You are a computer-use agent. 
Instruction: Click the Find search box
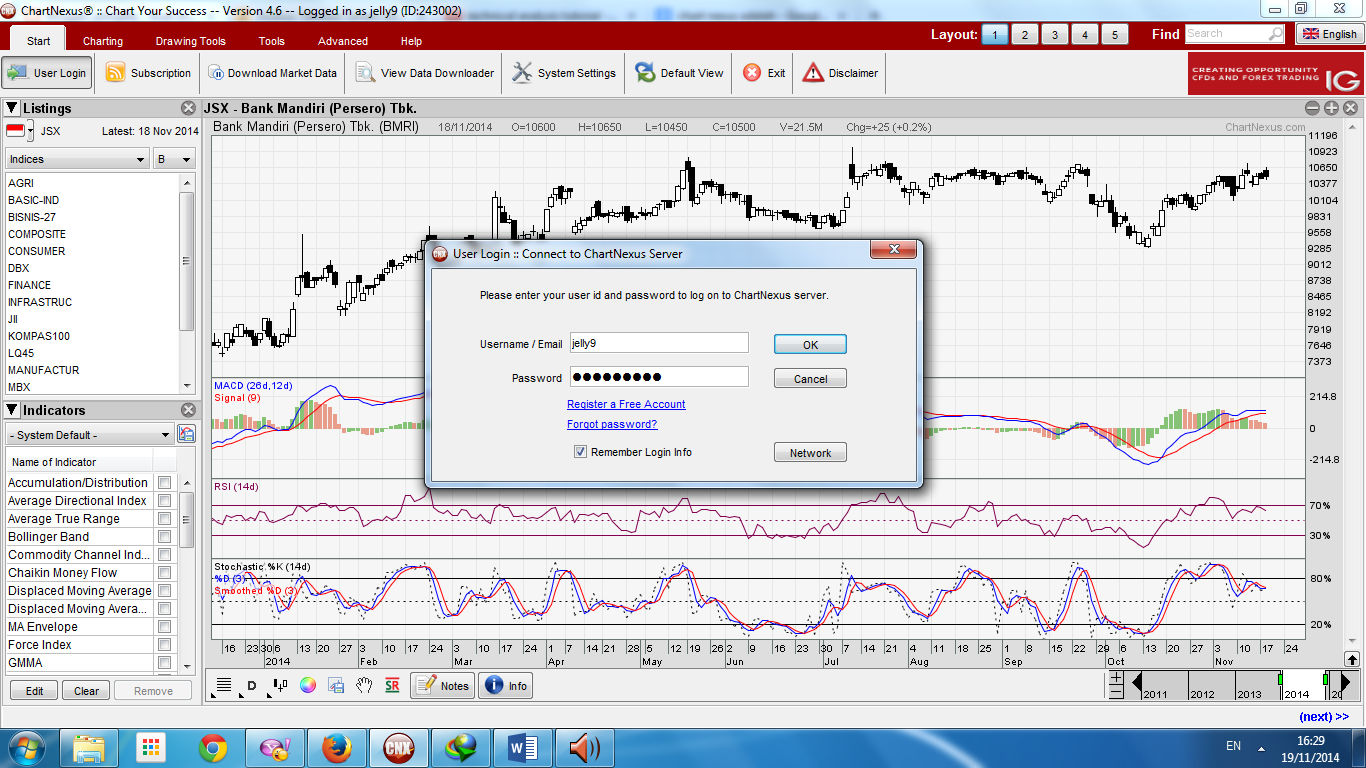pos(1235,34)
